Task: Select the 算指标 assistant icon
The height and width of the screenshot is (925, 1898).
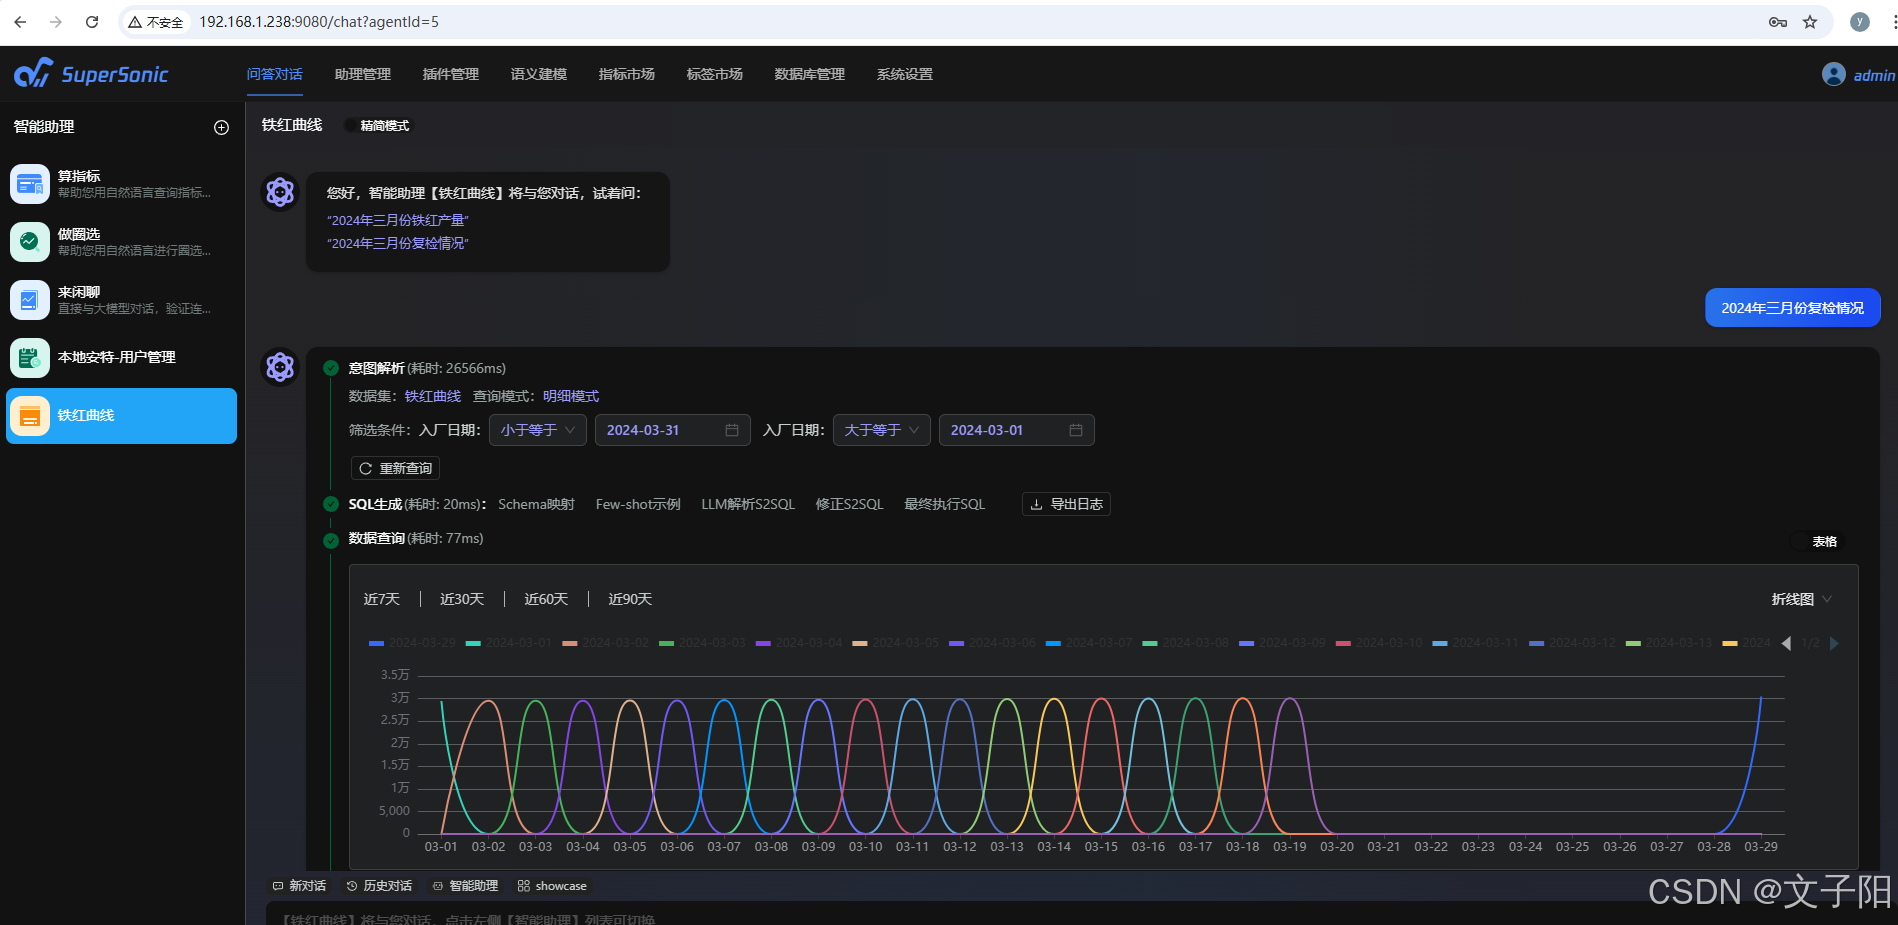Action: click(30, 184)
